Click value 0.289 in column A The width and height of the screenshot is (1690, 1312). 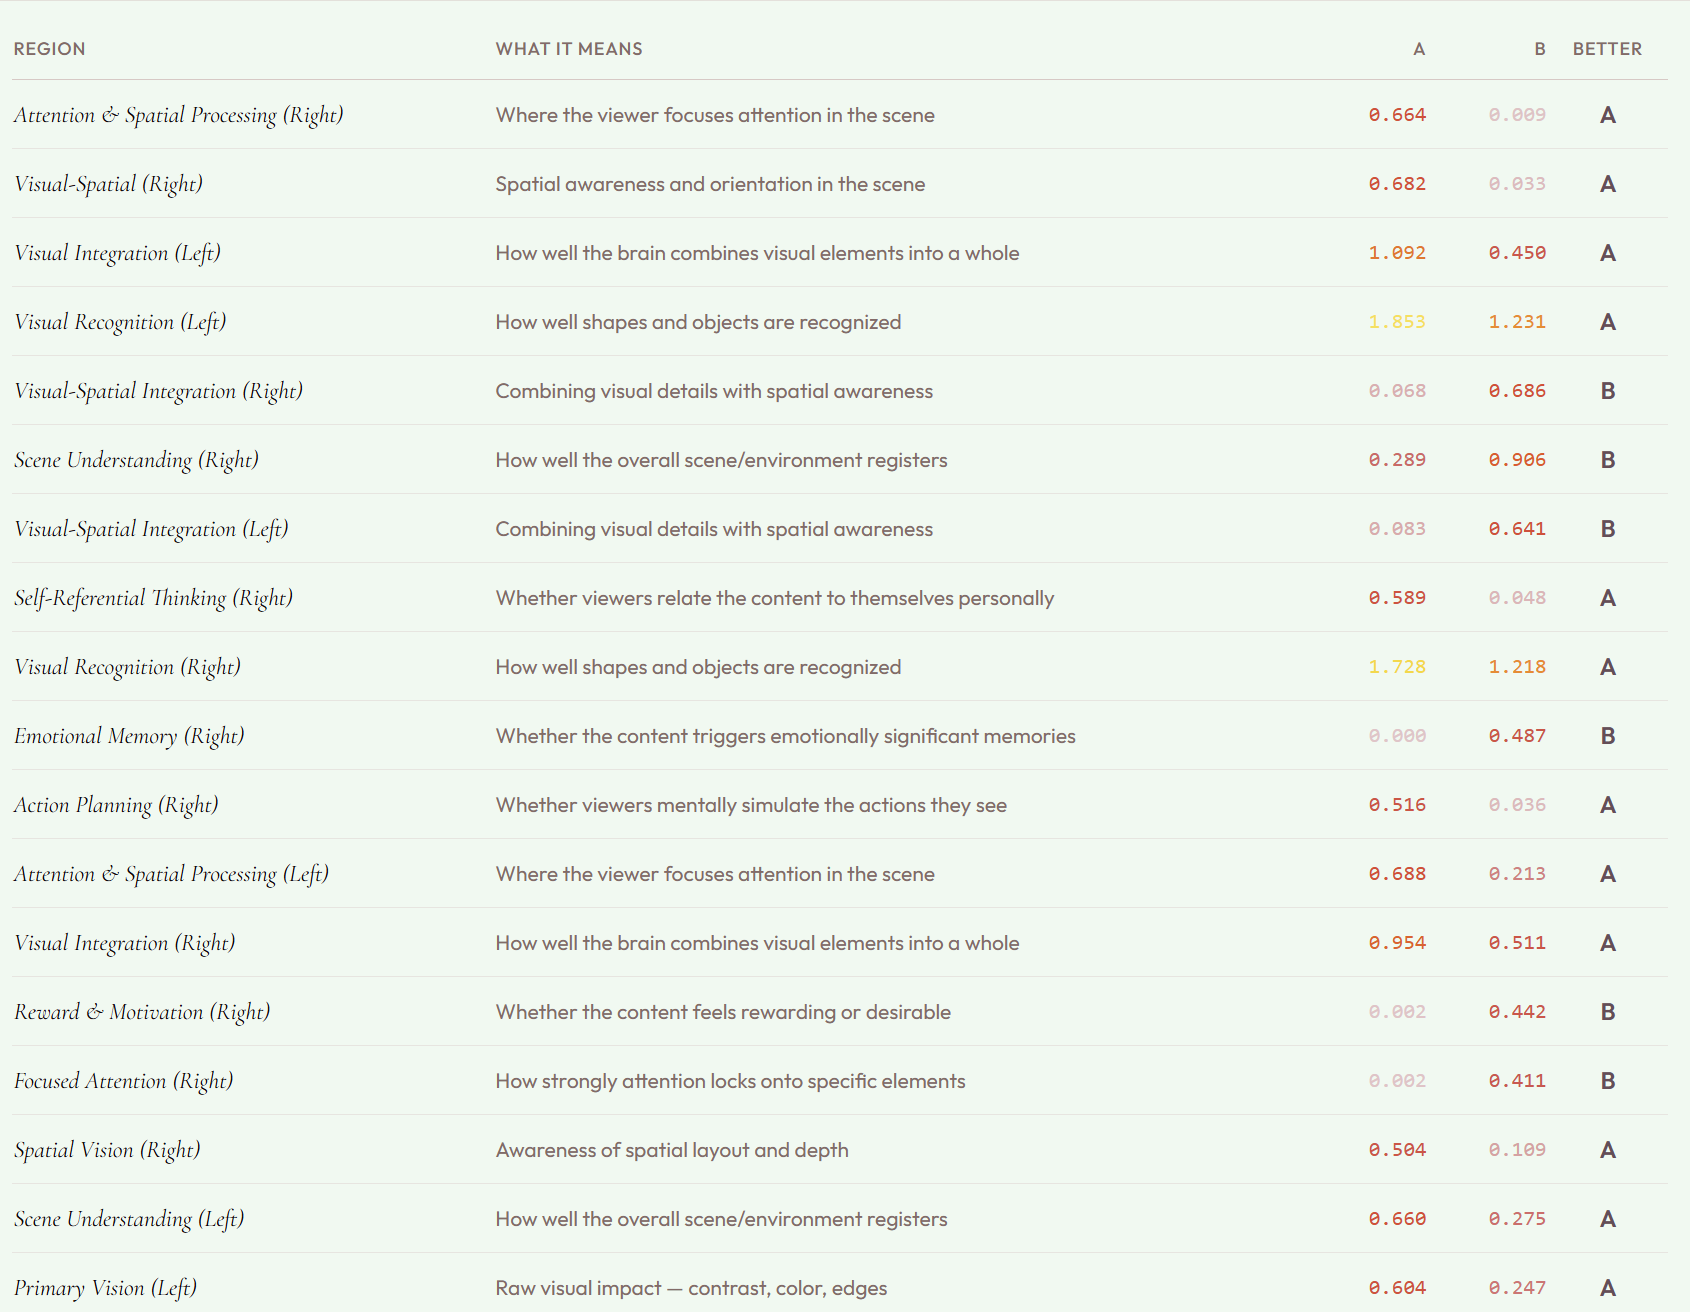pyautogui.click(x=1397, y=460)
